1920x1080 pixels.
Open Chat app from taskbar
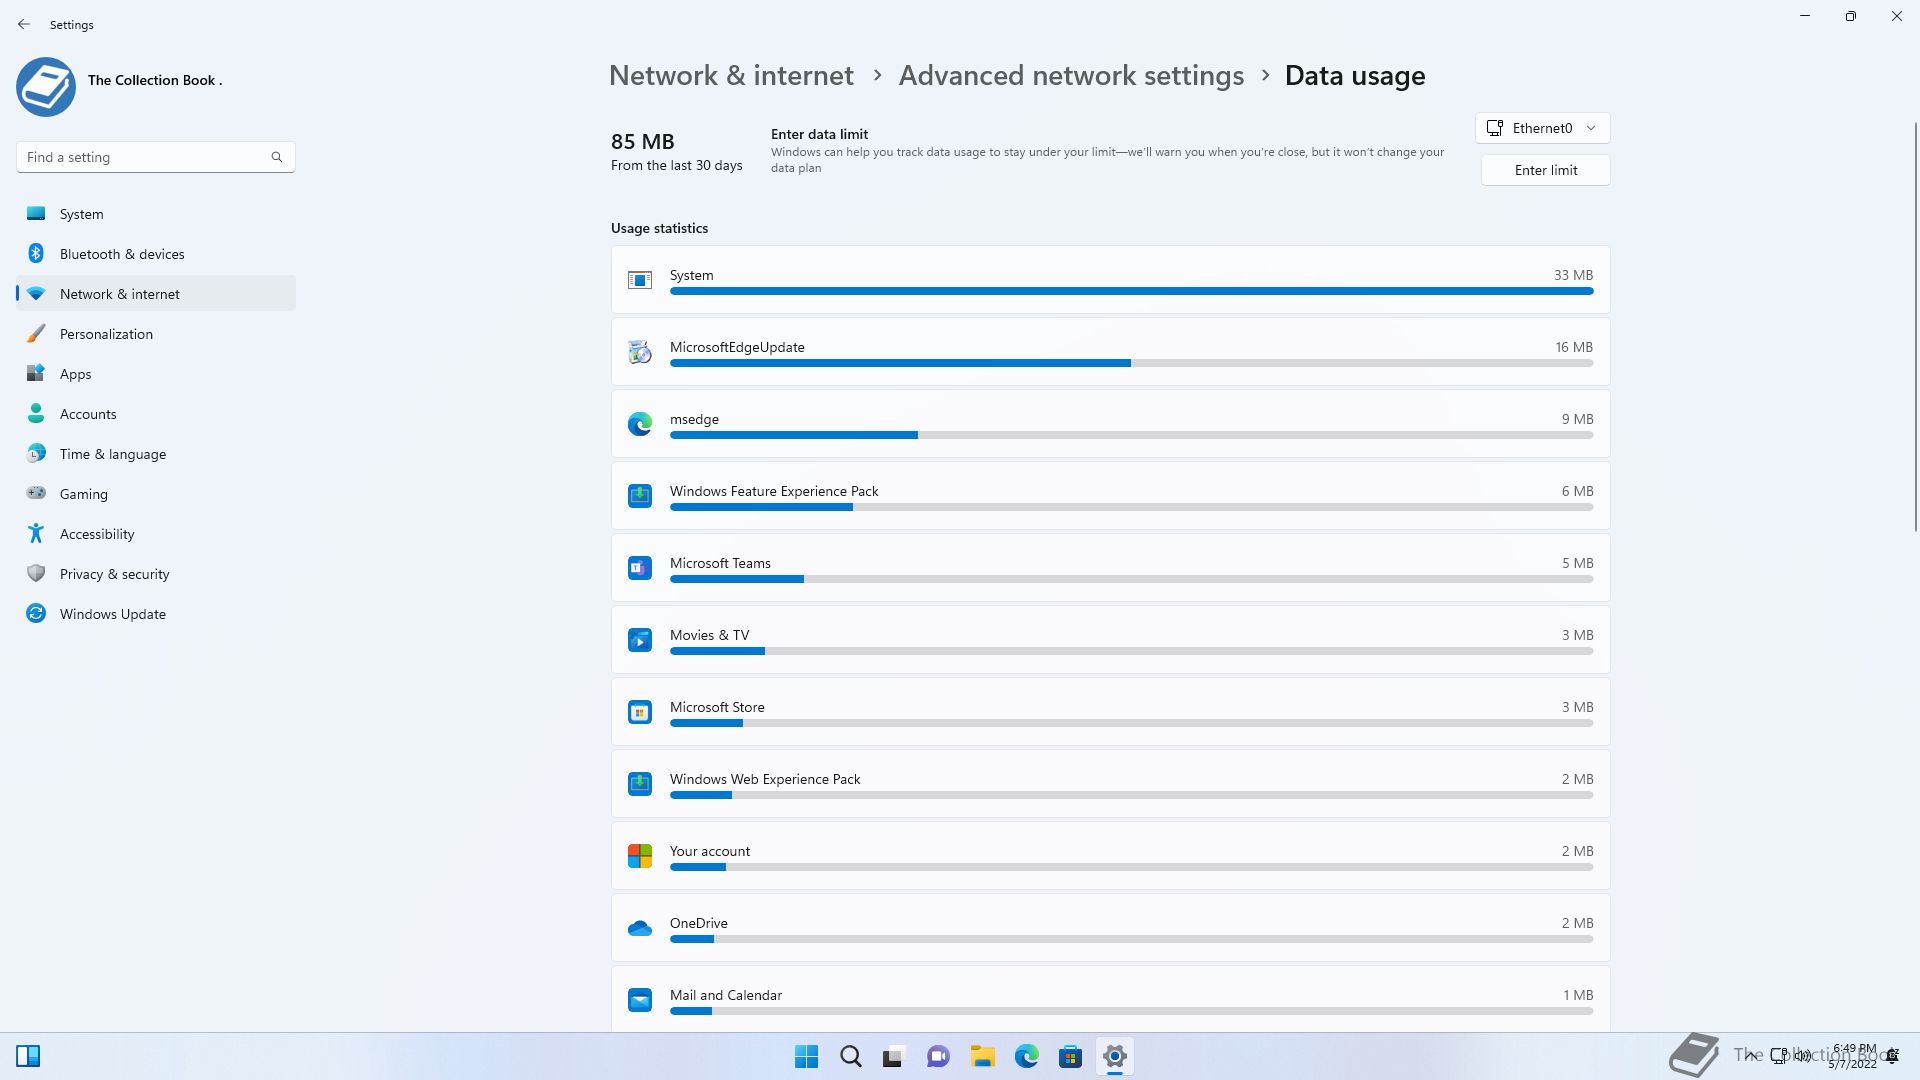[x=938, y=1056]
